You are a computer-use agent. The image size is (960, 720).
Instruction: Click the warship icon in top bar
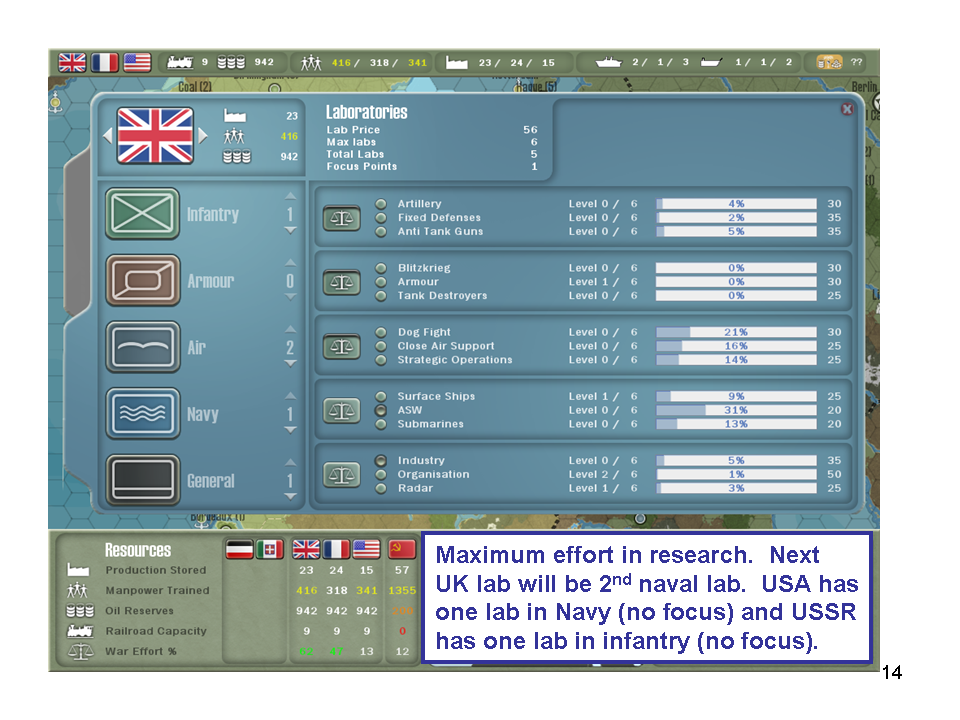608,62
